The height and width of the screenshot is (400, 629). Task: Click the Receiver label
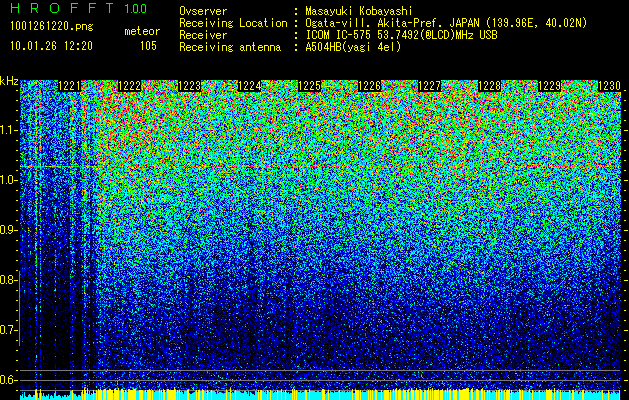pos(203,35)
